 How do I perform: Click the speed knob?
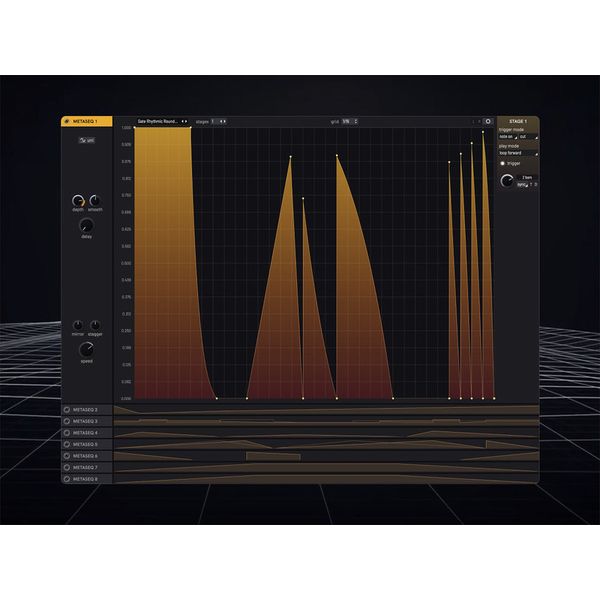point(86,350)
